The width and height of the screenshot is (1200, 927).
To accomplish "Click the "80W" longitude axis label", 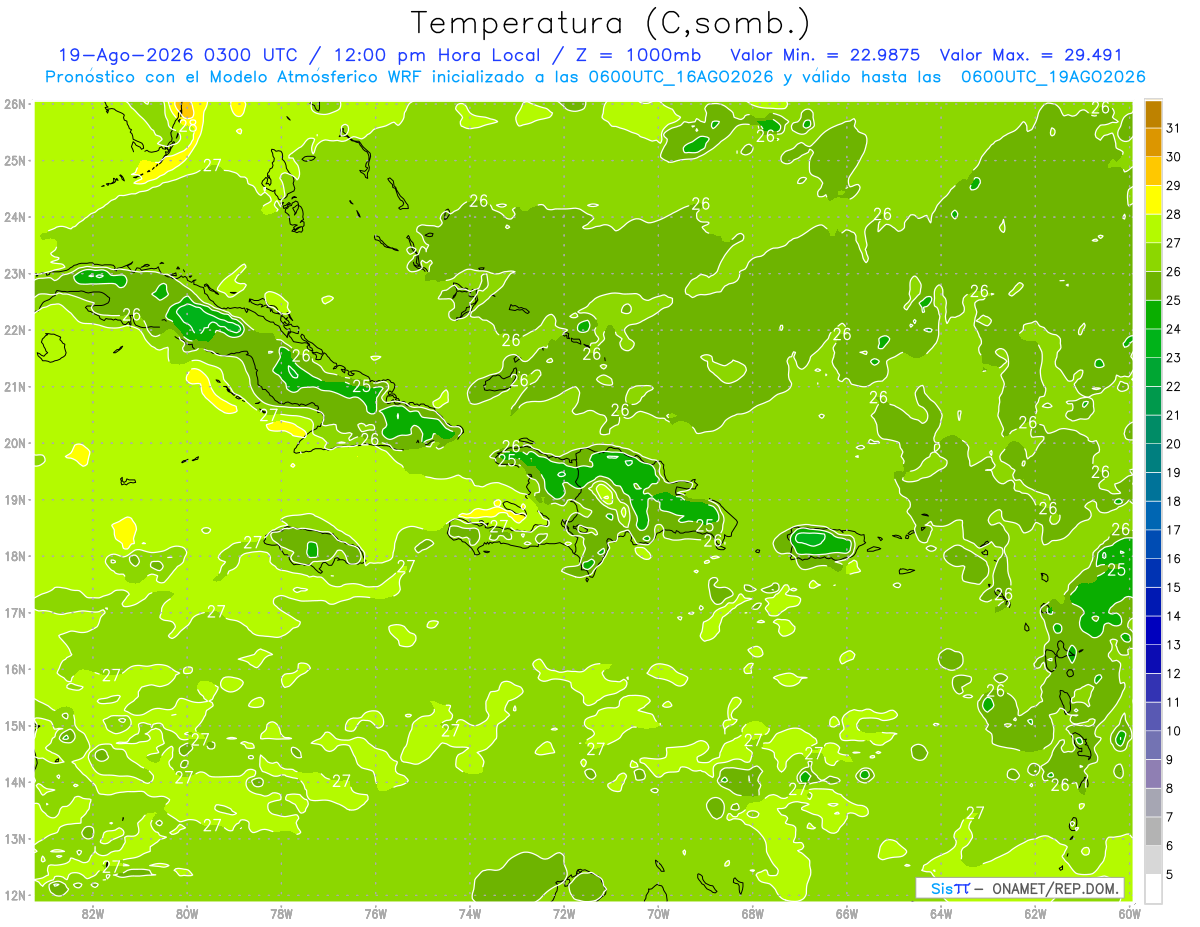I will 187,912.
